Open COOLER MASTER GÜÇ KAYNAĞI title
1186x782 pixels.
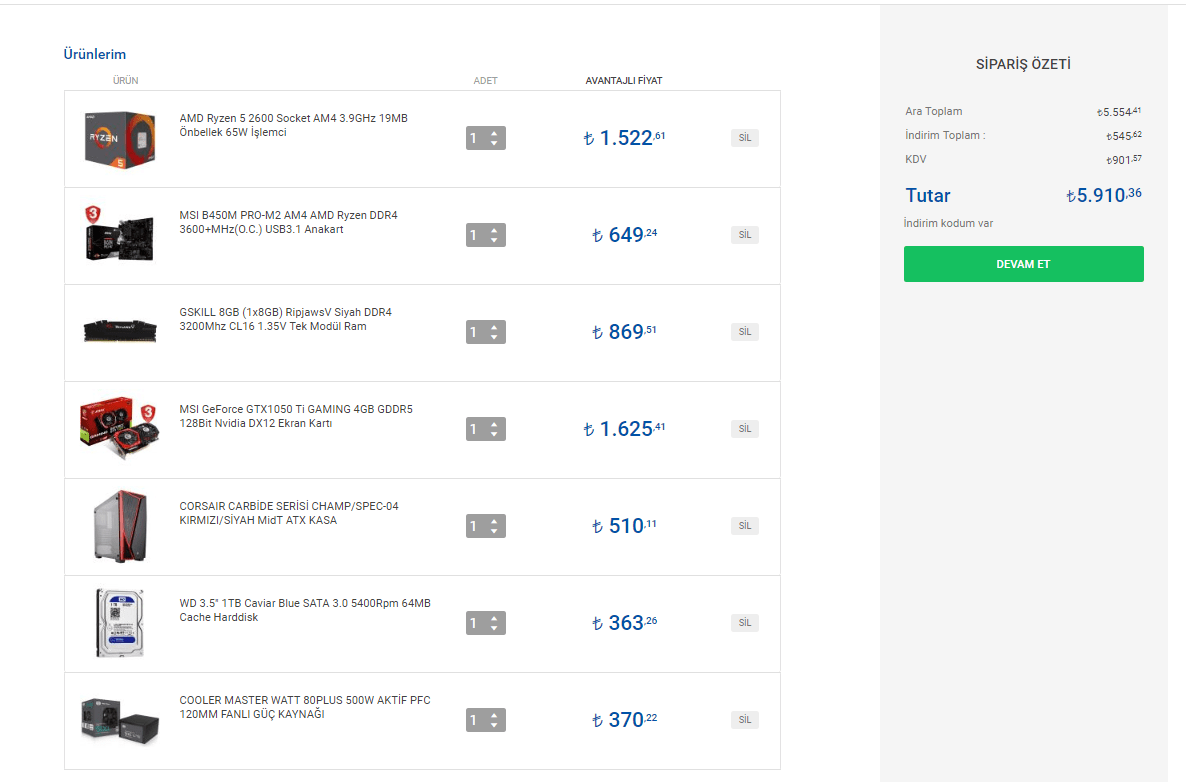305,707
